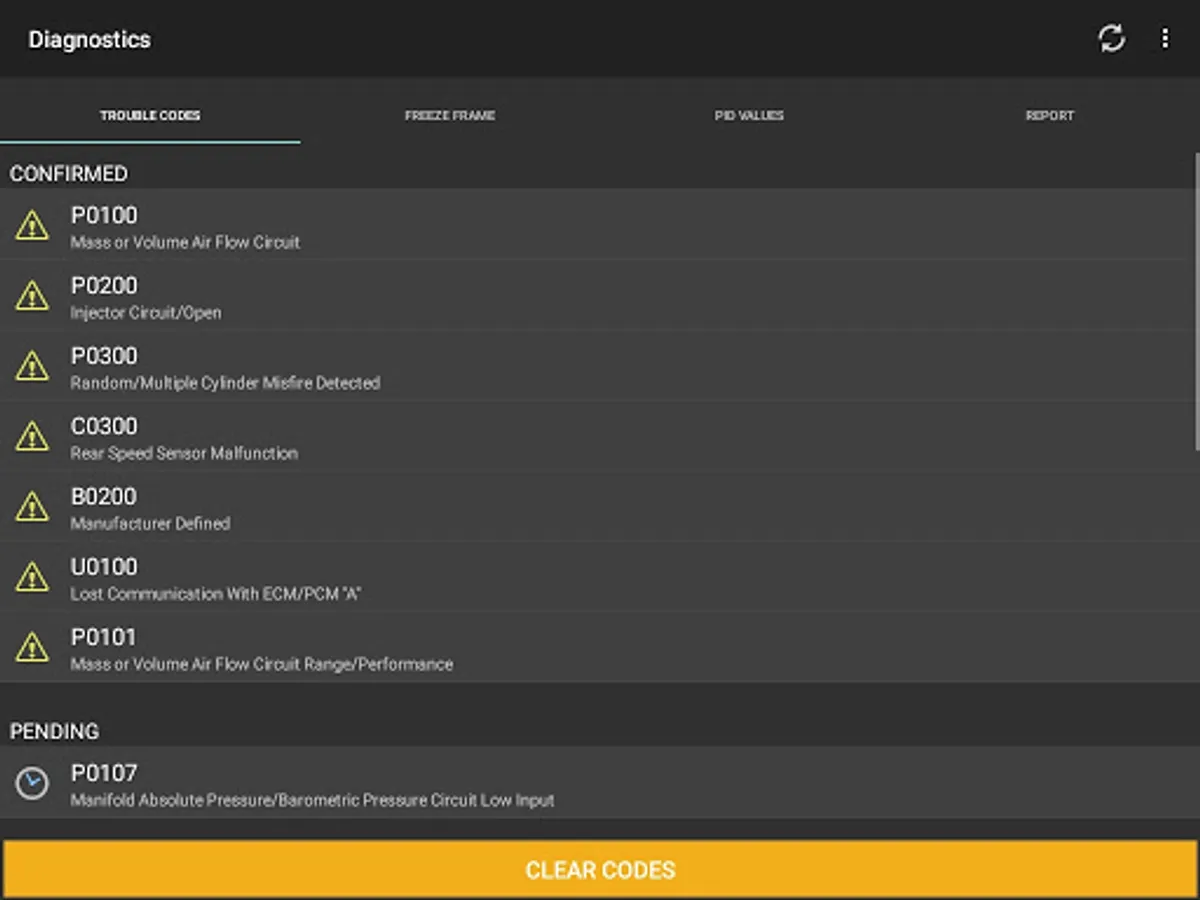Select the Manifold Absolute Pressure pending code

coord(597,783)
